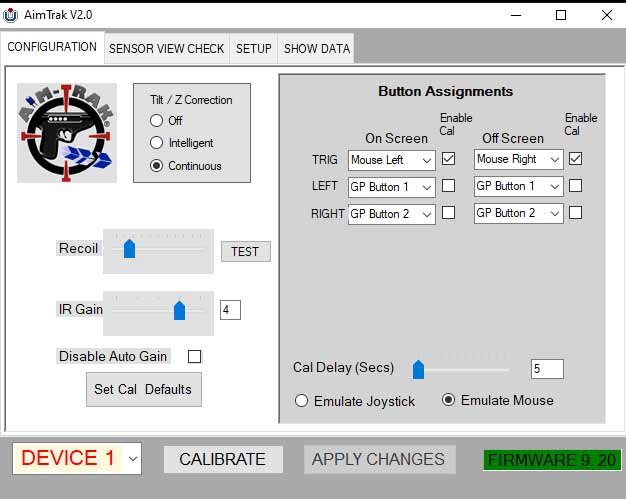Image resolution: width=626 pixels, height=499 pixels.
Task: Click APPLY CHANGES button
Action: [379, 459]
